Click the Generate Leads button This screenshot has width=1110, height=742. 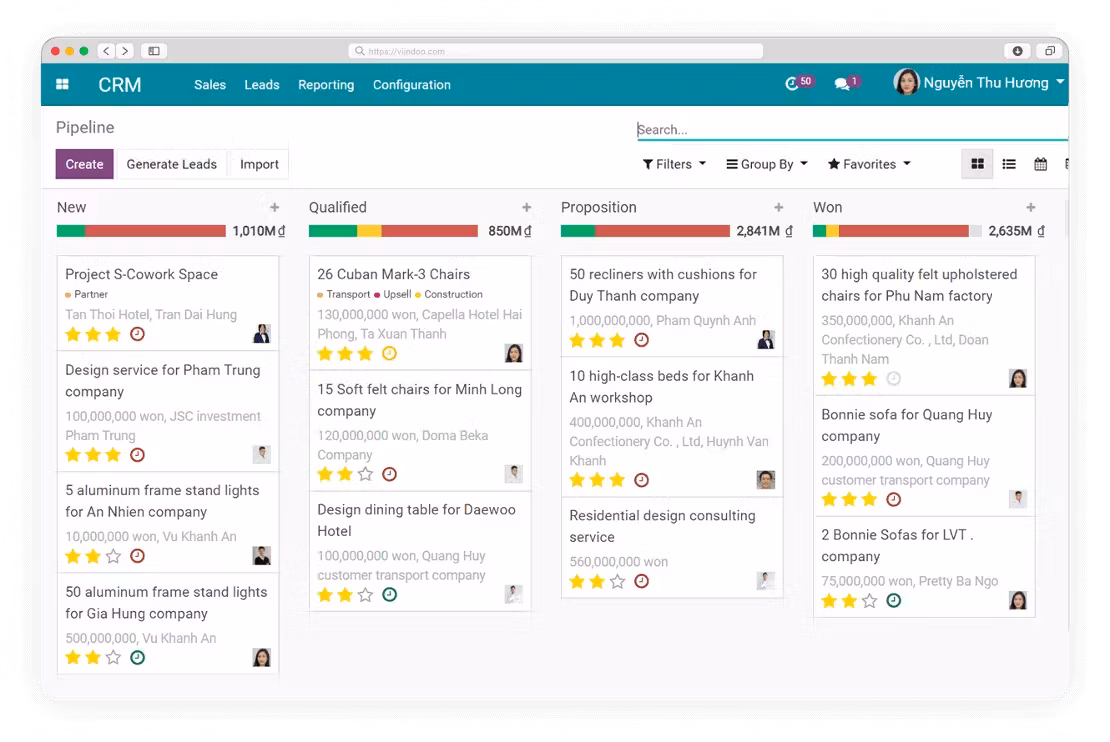point(171,164)
